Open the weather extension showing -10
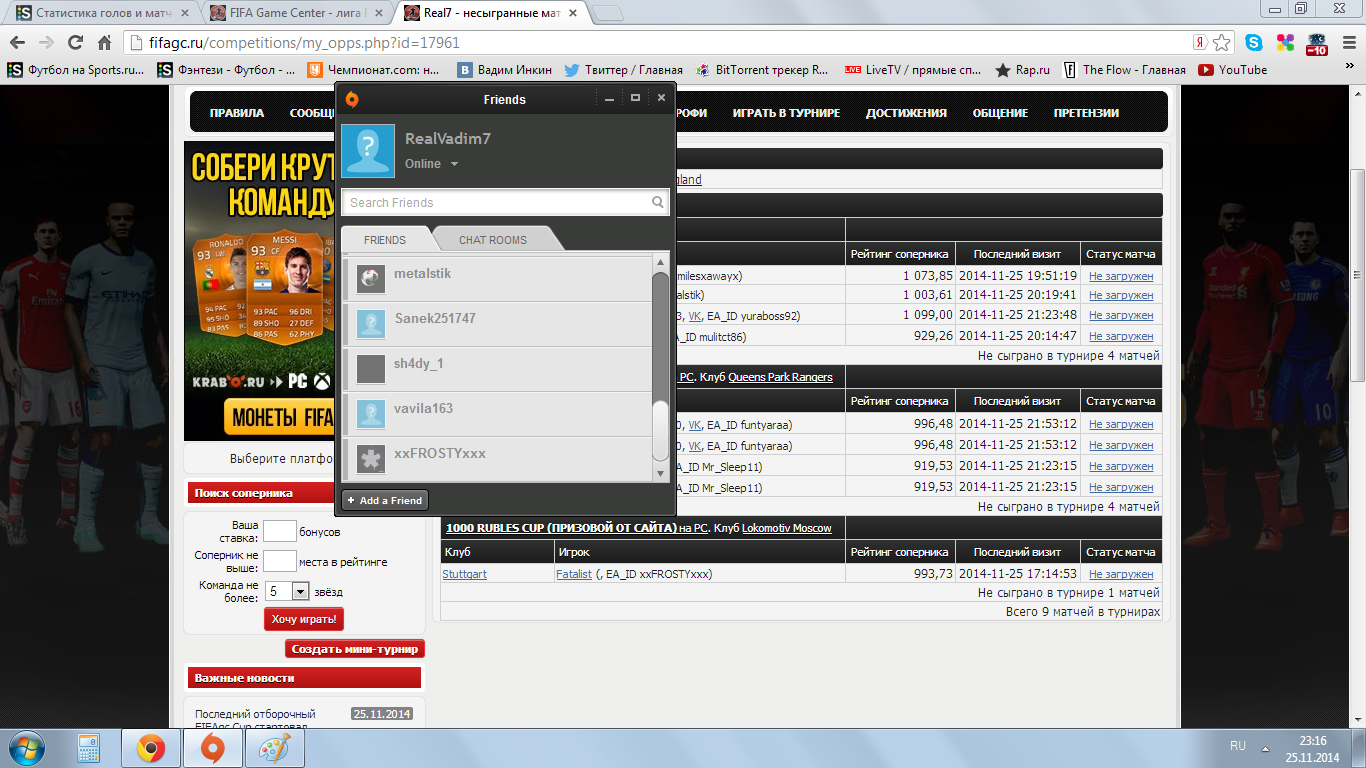 coord(1316,43)
